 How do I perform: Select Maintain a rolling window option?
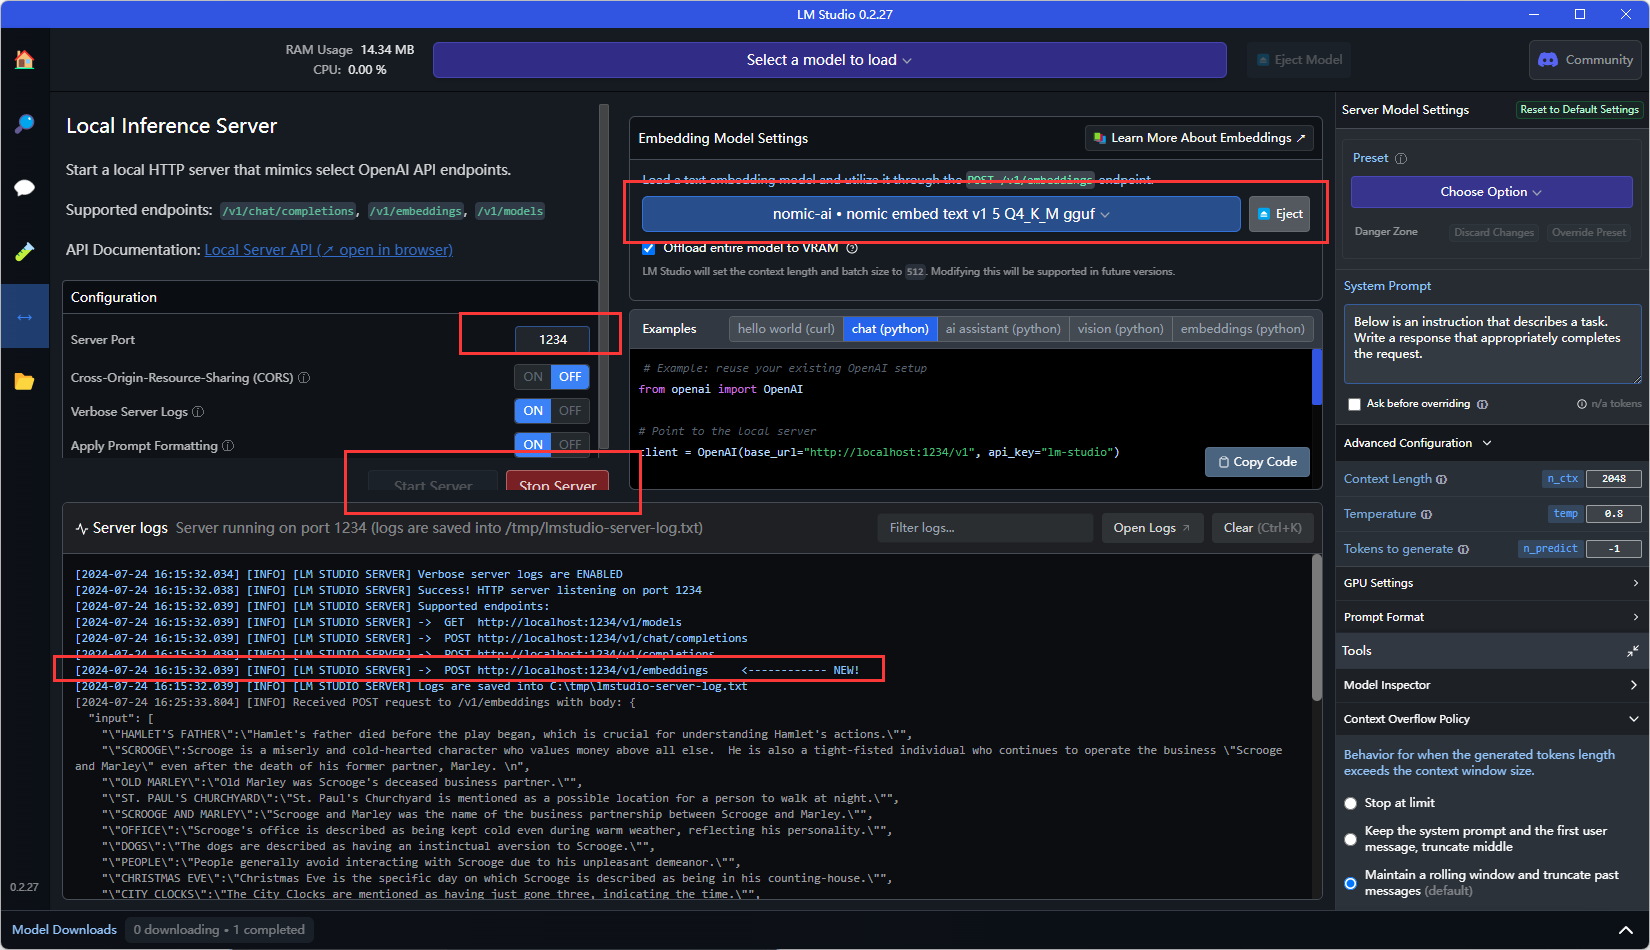coord(1350,883)
